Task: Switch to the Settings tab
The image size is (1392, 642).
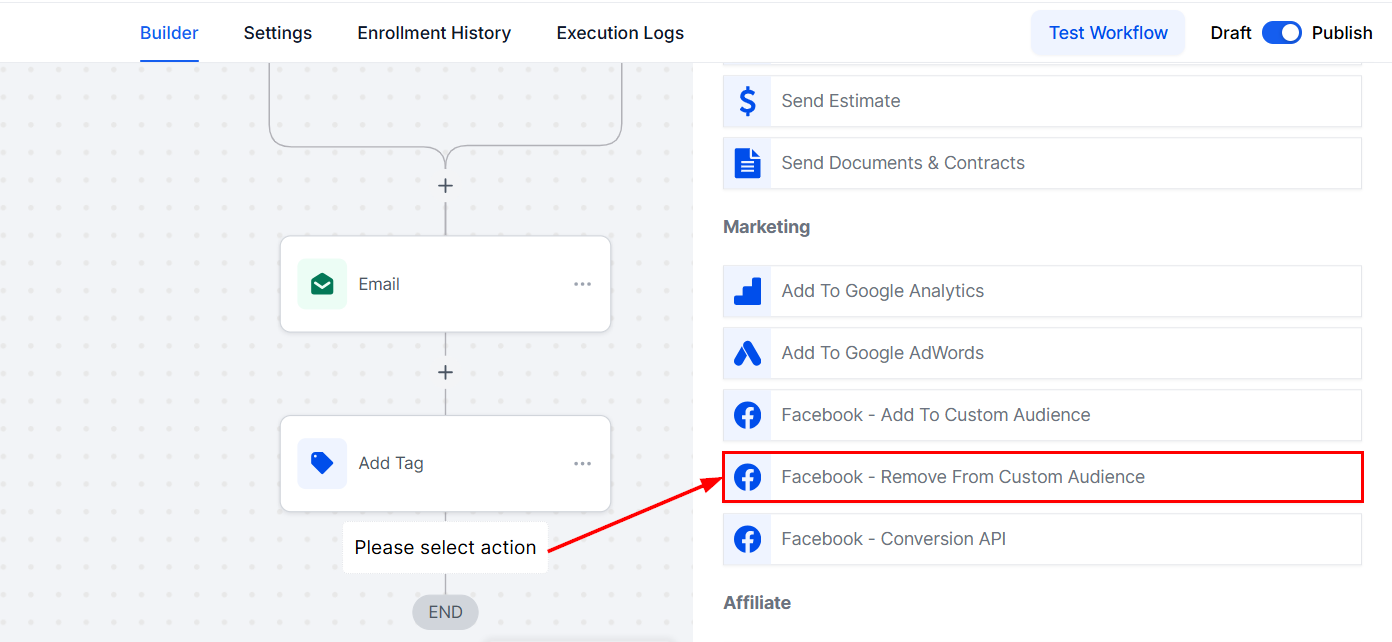Action: tap(278, 33)
